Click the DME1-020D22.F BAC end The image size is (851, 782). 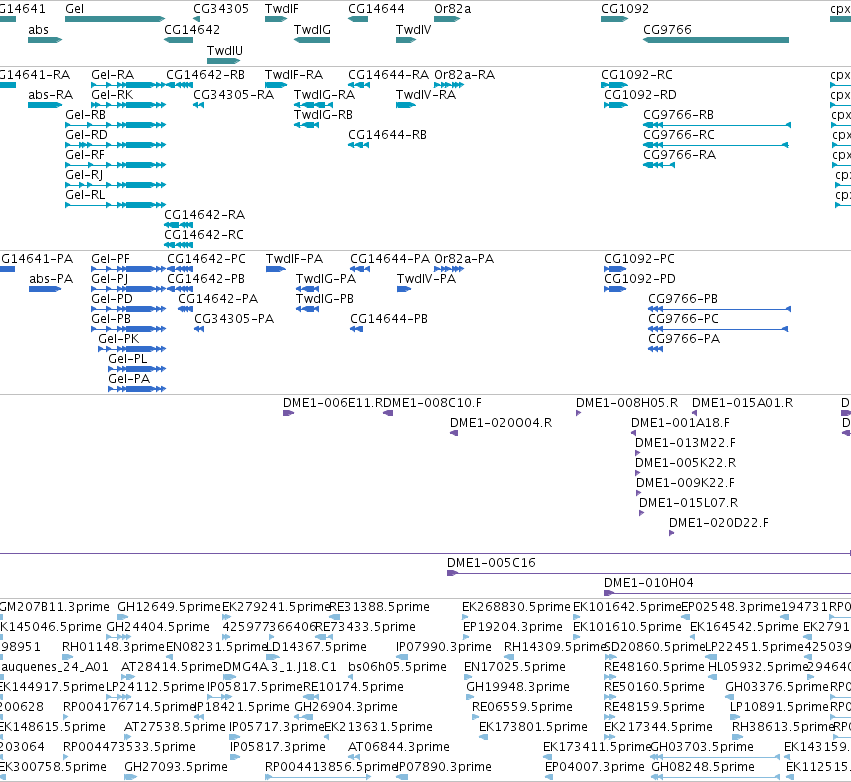671,533
